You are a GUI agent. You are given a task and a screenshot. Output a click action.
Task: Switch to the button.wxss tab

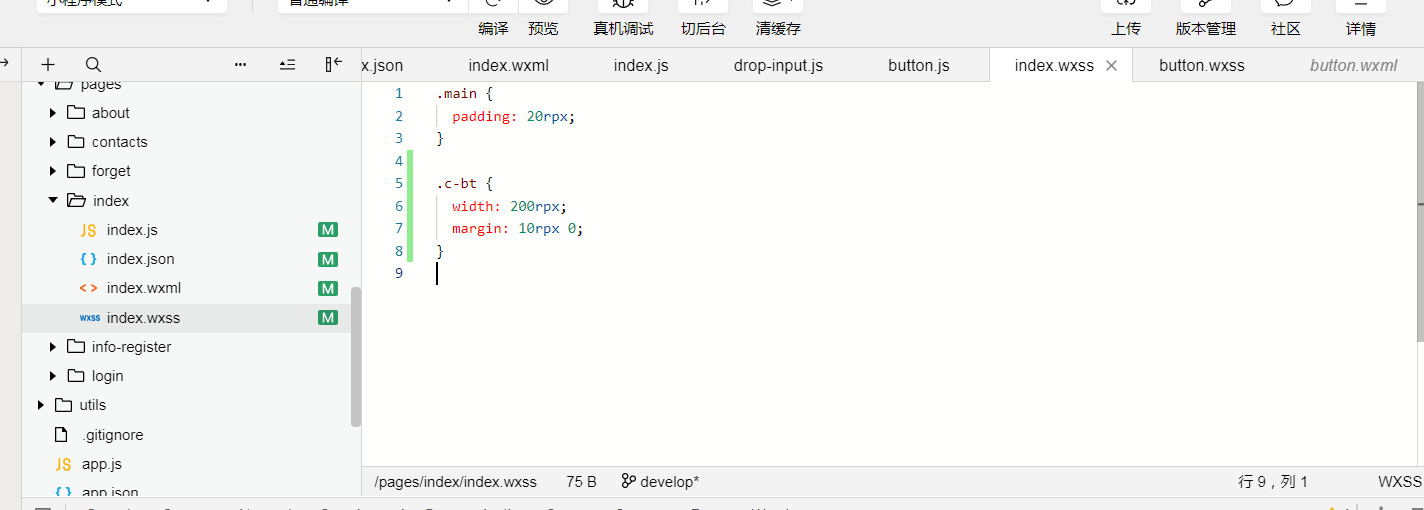pyautogui.click(x=1201, y=66)
